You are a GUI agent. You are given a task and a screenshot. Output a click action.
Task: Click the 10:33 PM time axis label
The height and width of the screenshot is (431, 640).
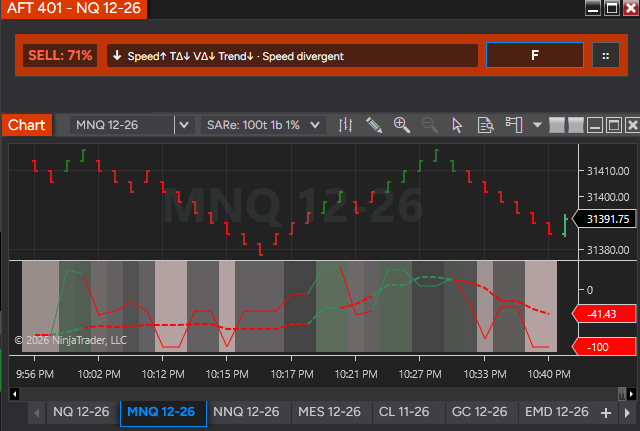485,374
